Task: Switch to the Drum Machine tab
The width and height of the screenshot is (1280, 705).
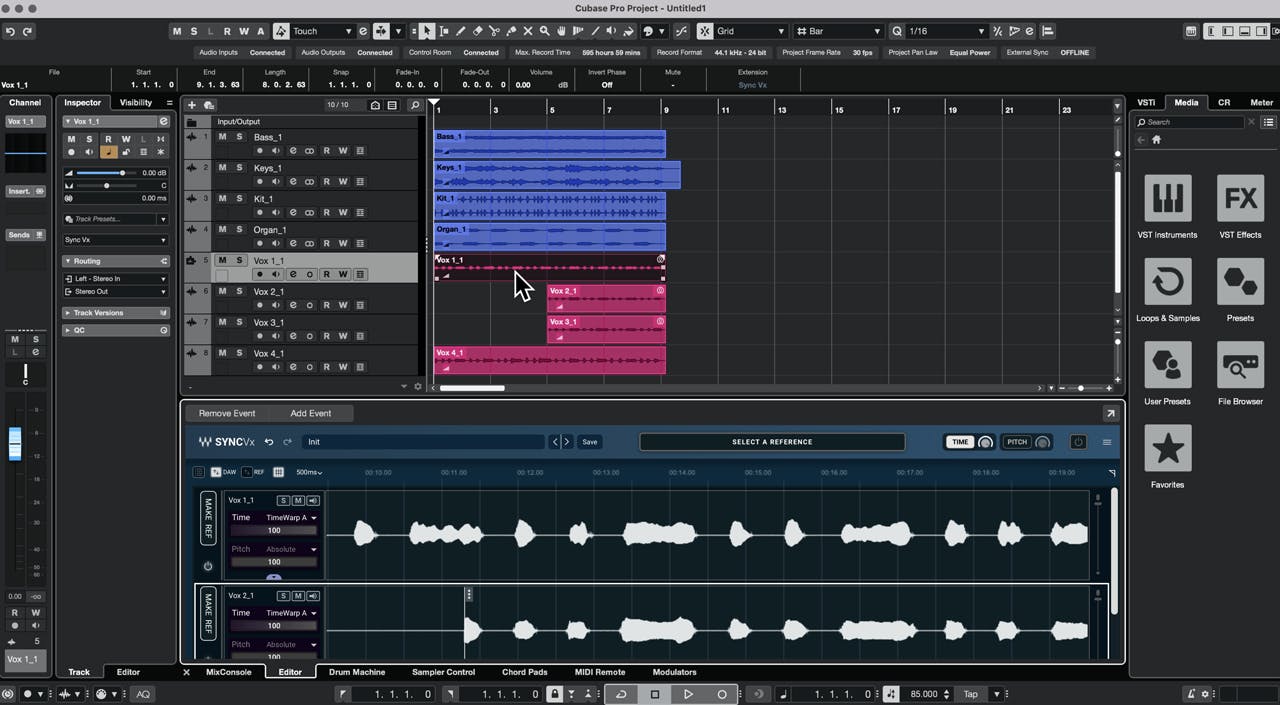Action: 357,672
